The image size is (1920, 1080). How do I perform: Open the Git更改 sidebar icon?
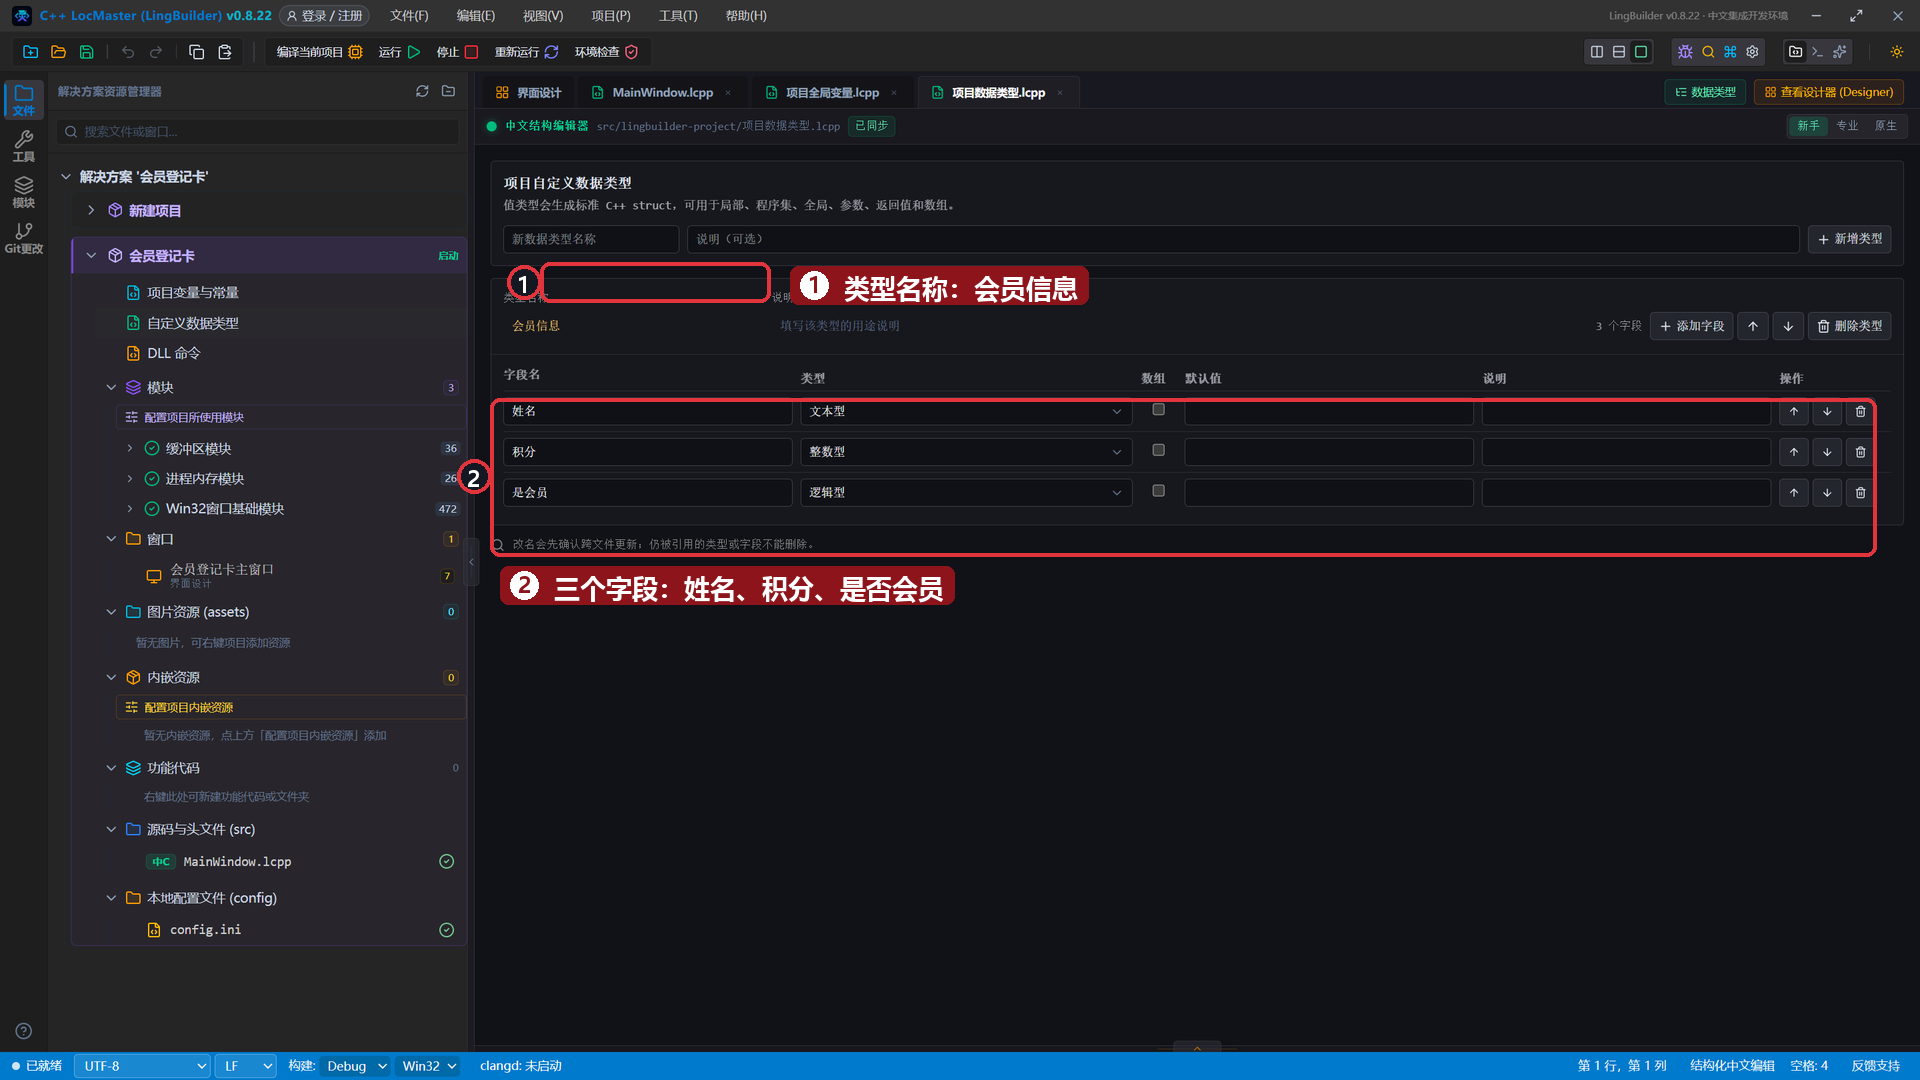coord(24,238)
